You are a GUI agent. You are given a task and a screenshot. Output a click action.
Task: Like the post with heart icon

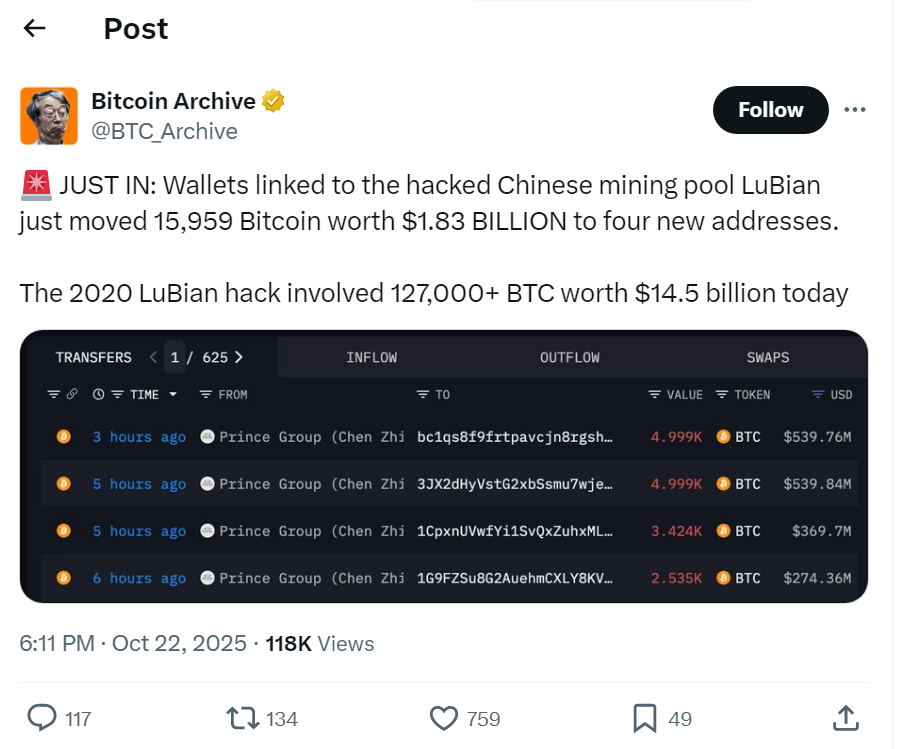tap(443, 718)
